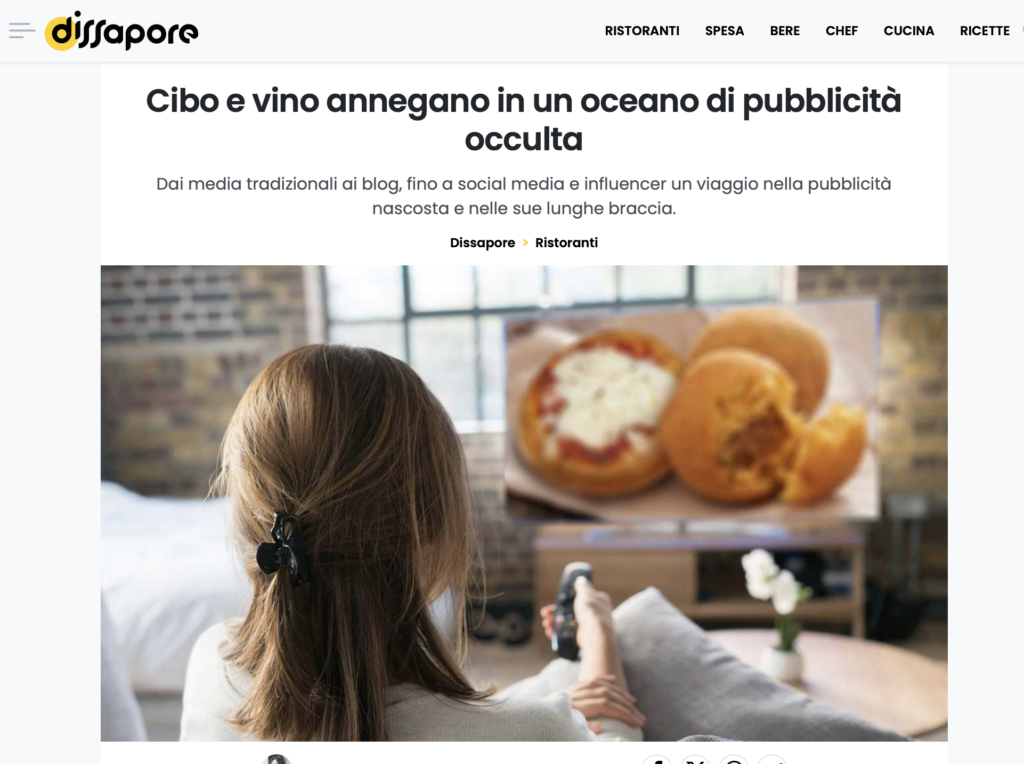Follow the Dissapore breadcrumb link
1024x764 pixels.
click(x=483, y=243)
